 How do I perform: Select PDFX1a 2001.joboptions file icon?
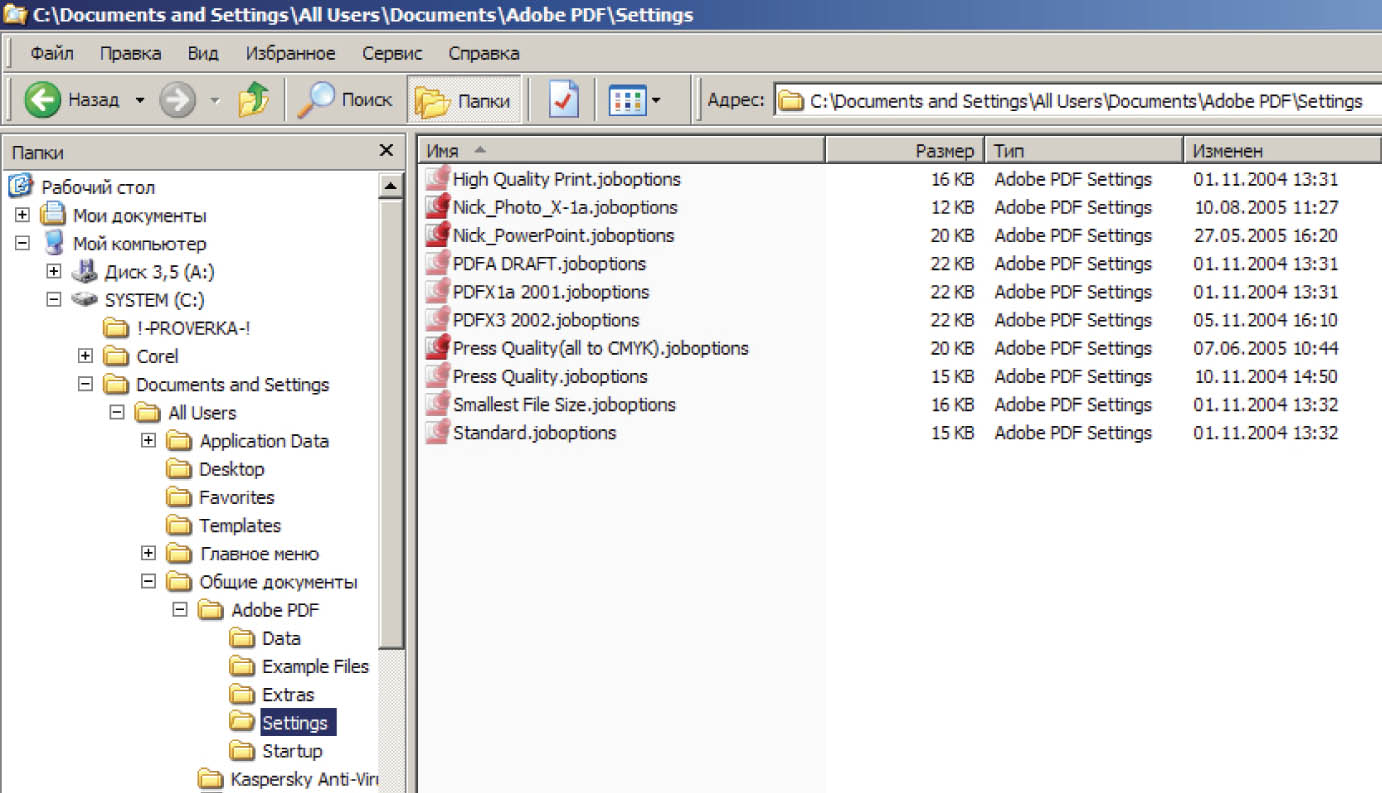(437, 292)
